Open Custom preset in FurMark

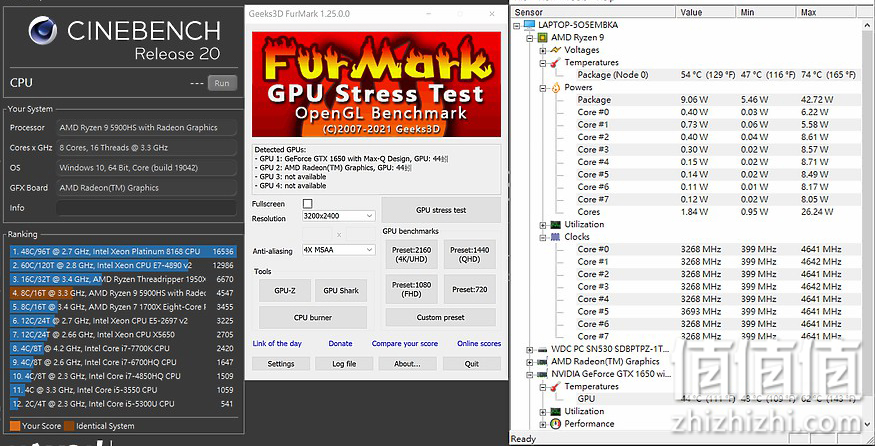coord(440,317)
